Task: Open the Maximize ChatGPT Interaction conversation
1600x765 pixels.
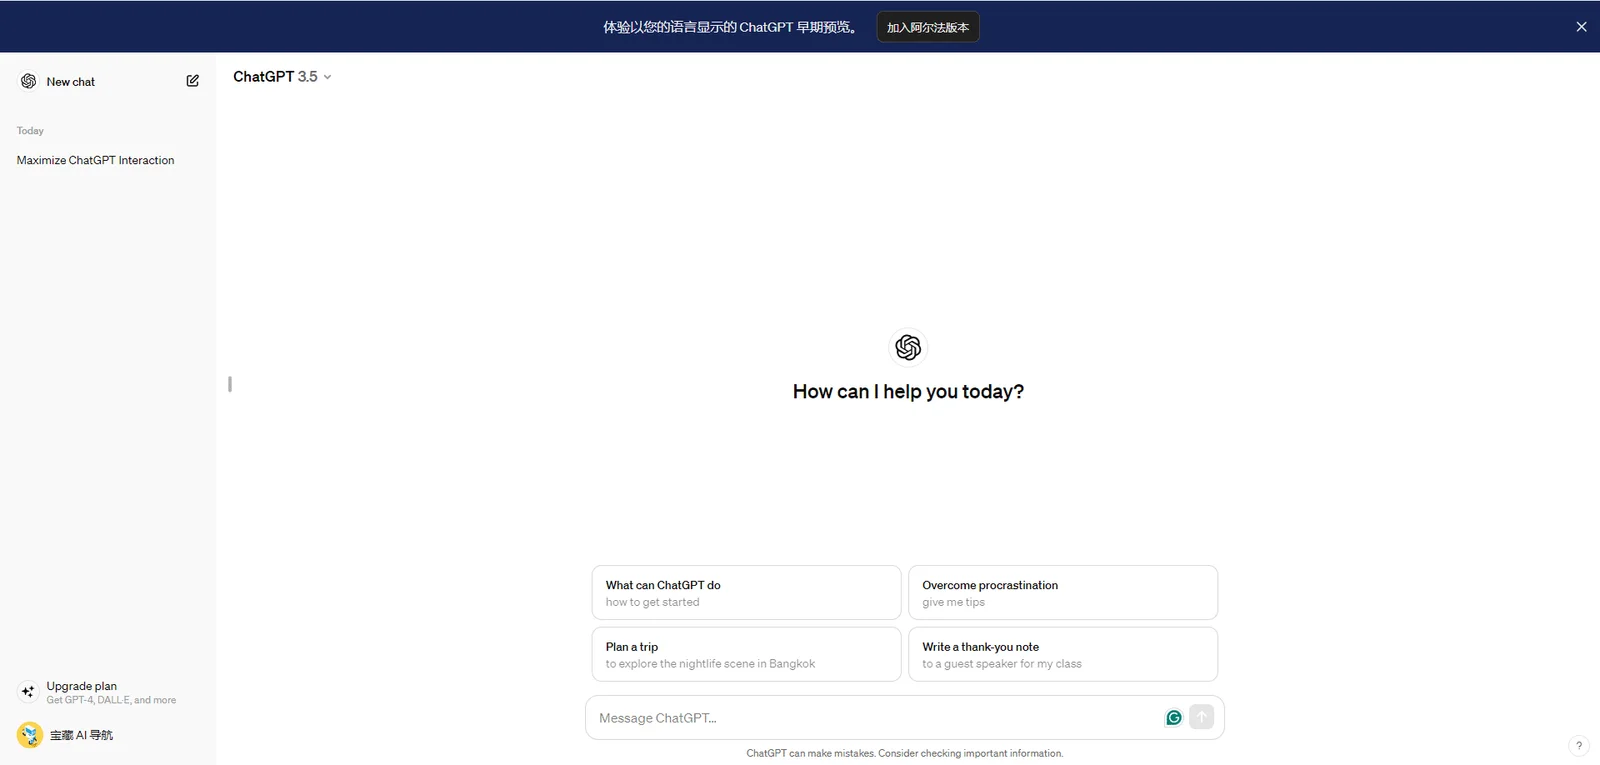Action: click(x=95, y=160)
